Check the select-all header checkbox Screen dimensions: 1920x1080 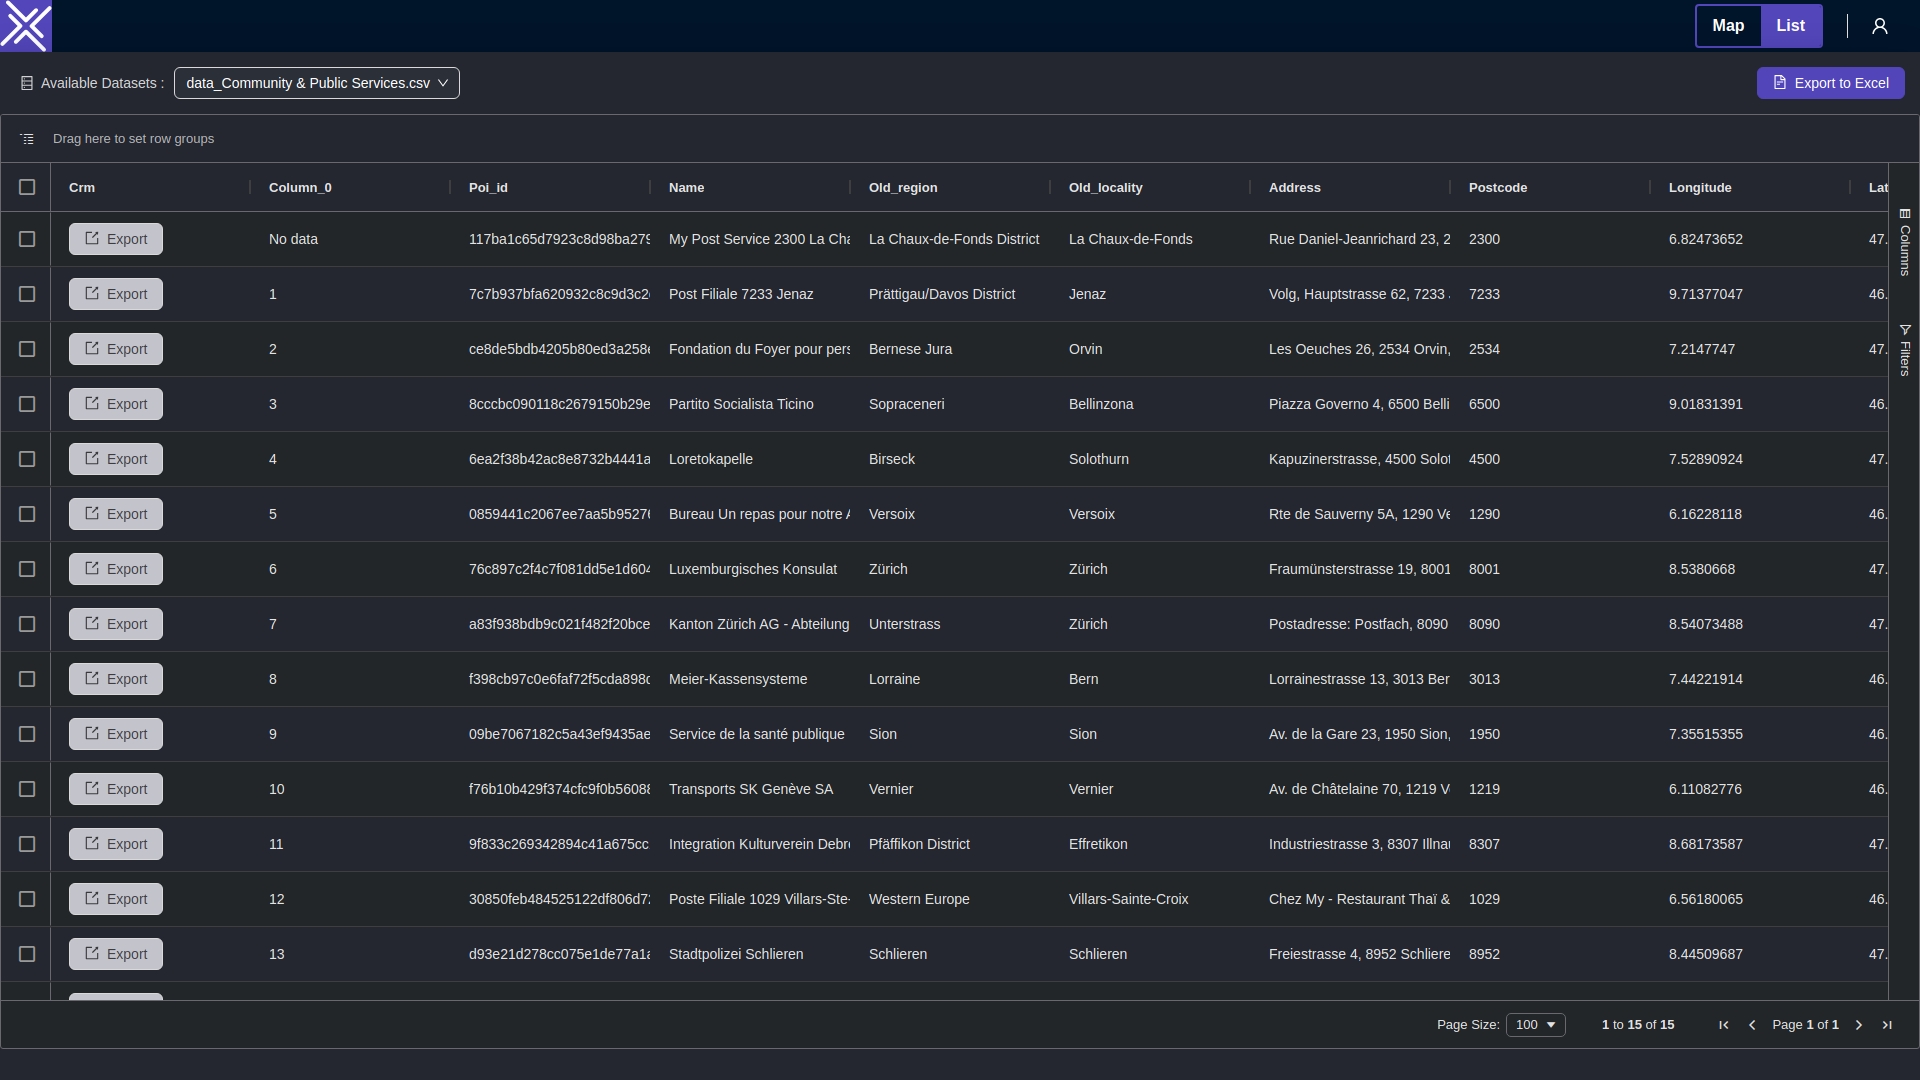pyautogui.click(x=27, y=187)
